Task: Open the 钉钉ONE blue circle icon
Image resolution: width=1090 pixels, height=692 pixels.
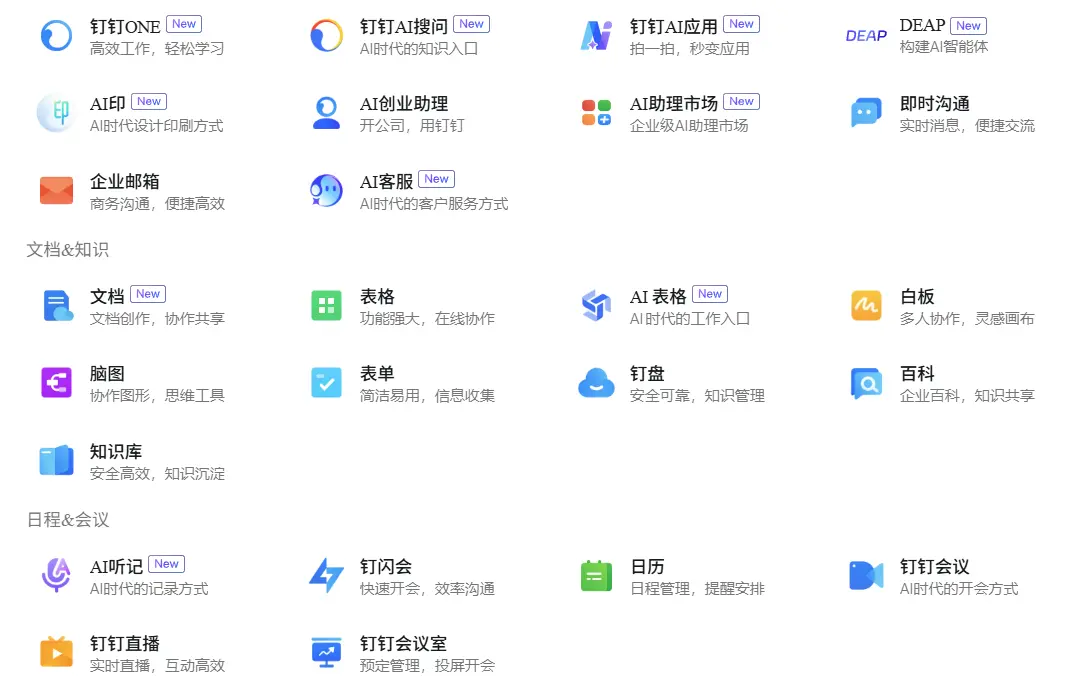Action: [56, 35]
